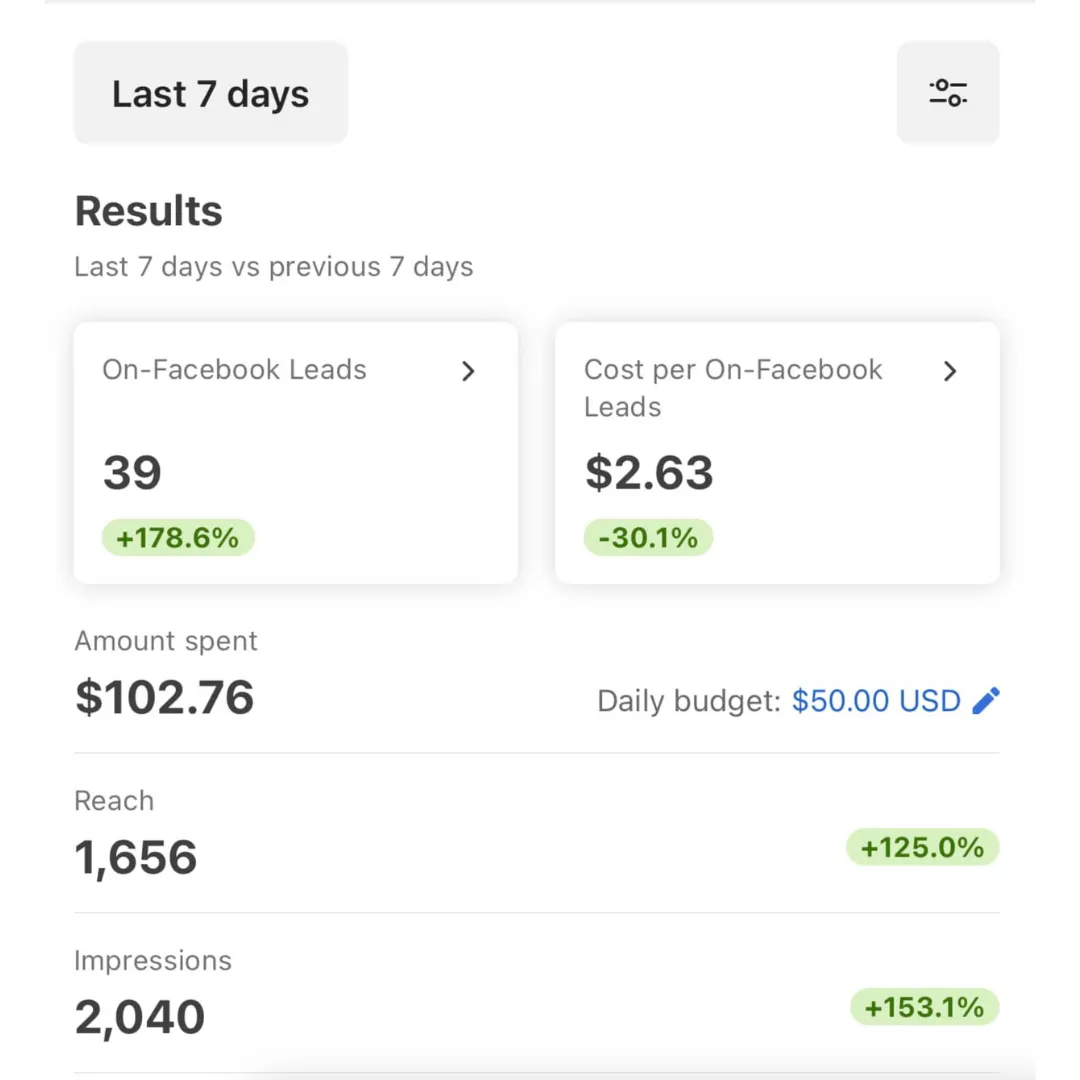Open the Last 7 days date range selector
Image resolution: width=1080 pixels, height=1080 pixels.
pos(211,93)
